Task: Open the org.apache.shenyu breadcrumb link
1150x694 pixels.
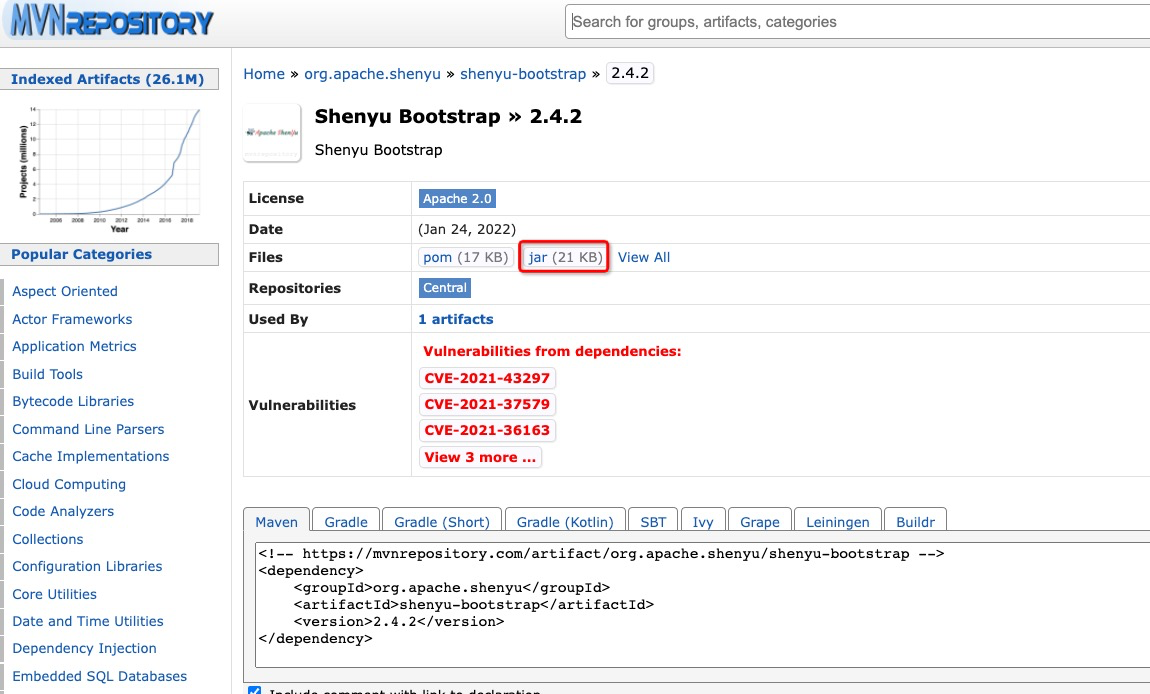Action: coord(373,74)
